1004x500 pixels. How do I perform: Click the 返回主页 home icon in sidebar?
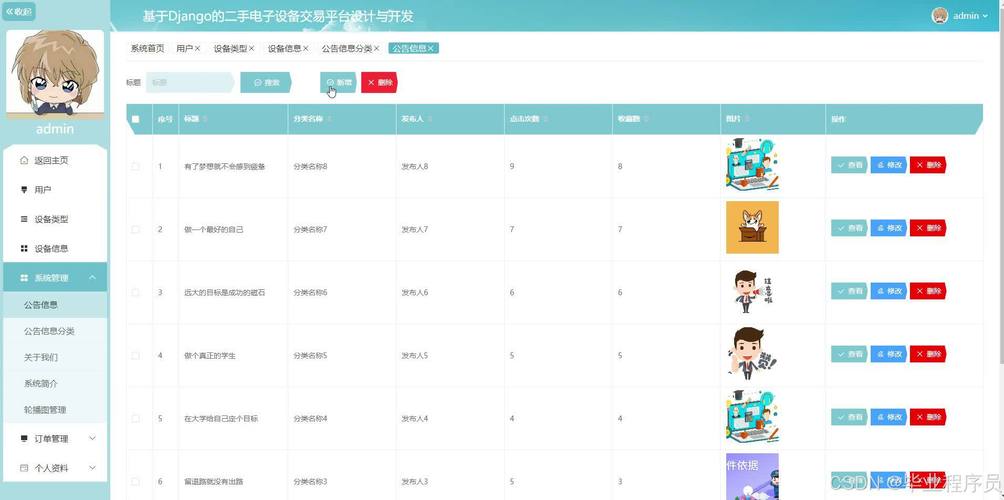24,160
